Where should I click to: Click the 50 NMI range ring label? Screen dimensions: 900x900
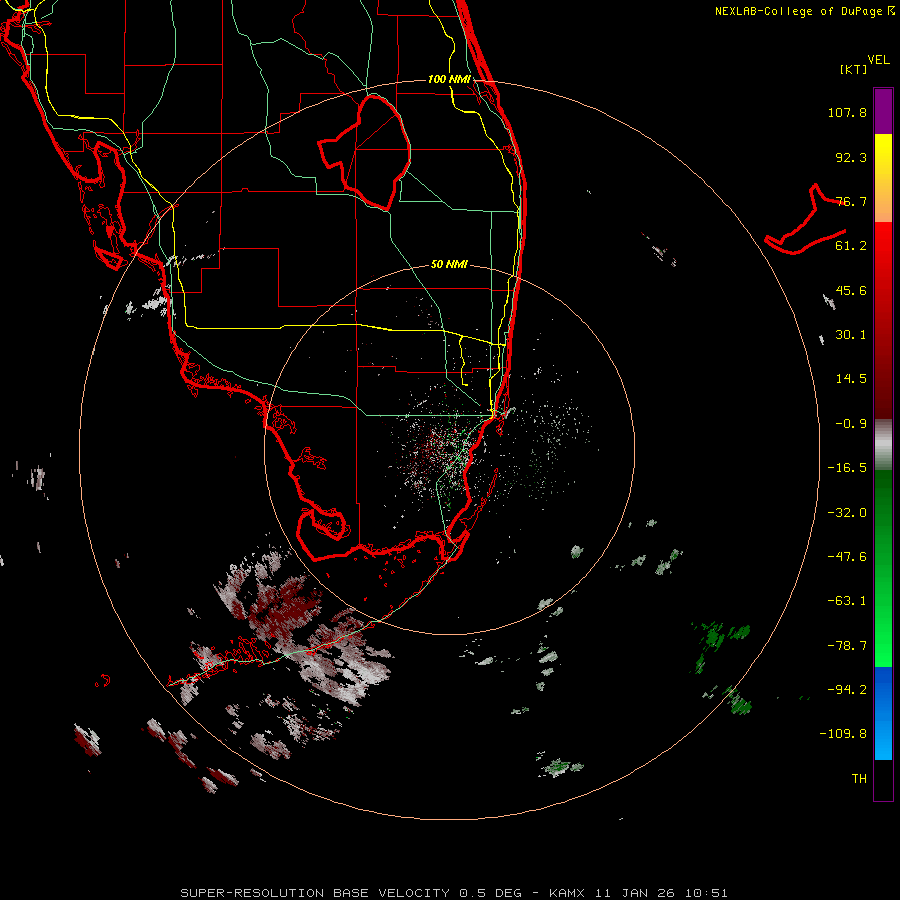click(x=449, y=264)
